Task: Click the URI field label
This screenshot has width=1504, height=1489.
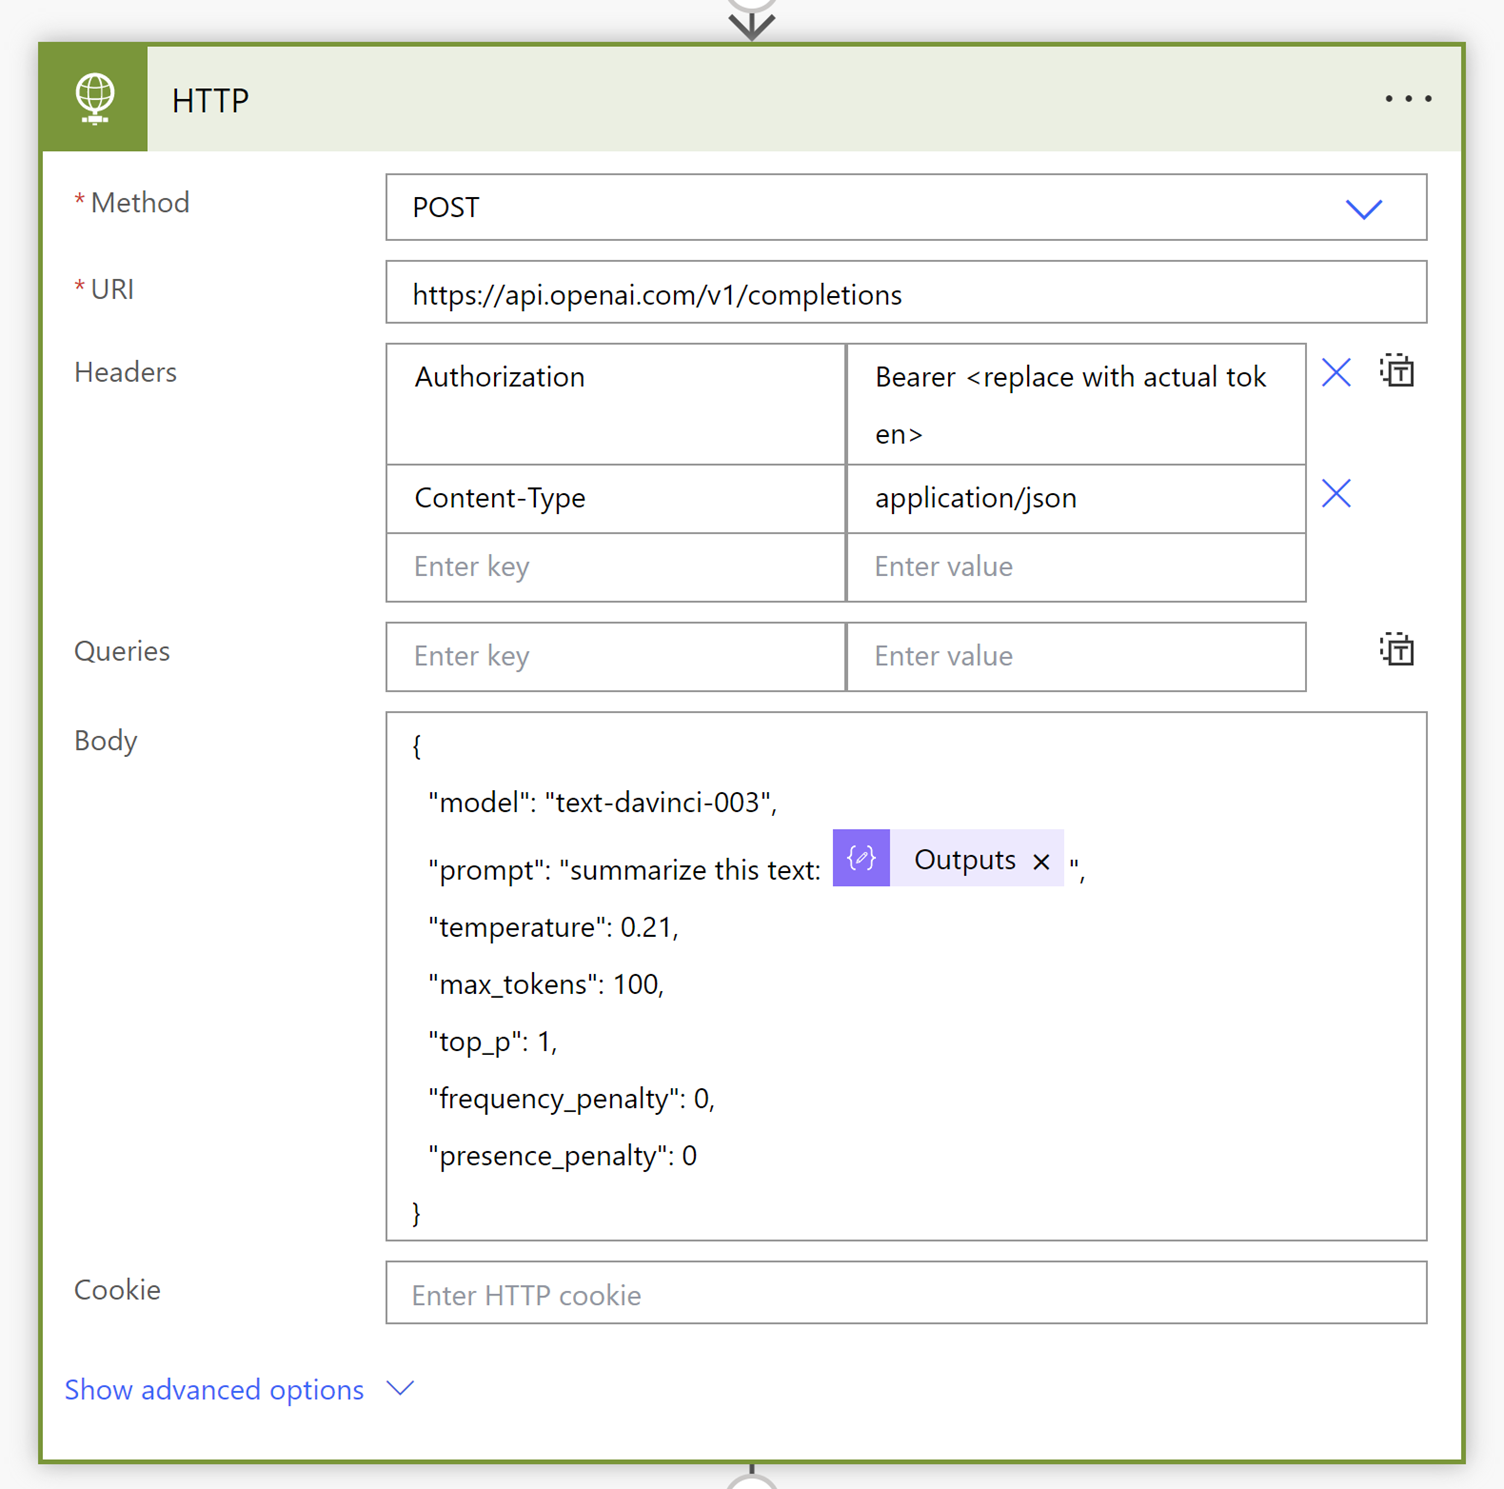Action: point(112,290)
